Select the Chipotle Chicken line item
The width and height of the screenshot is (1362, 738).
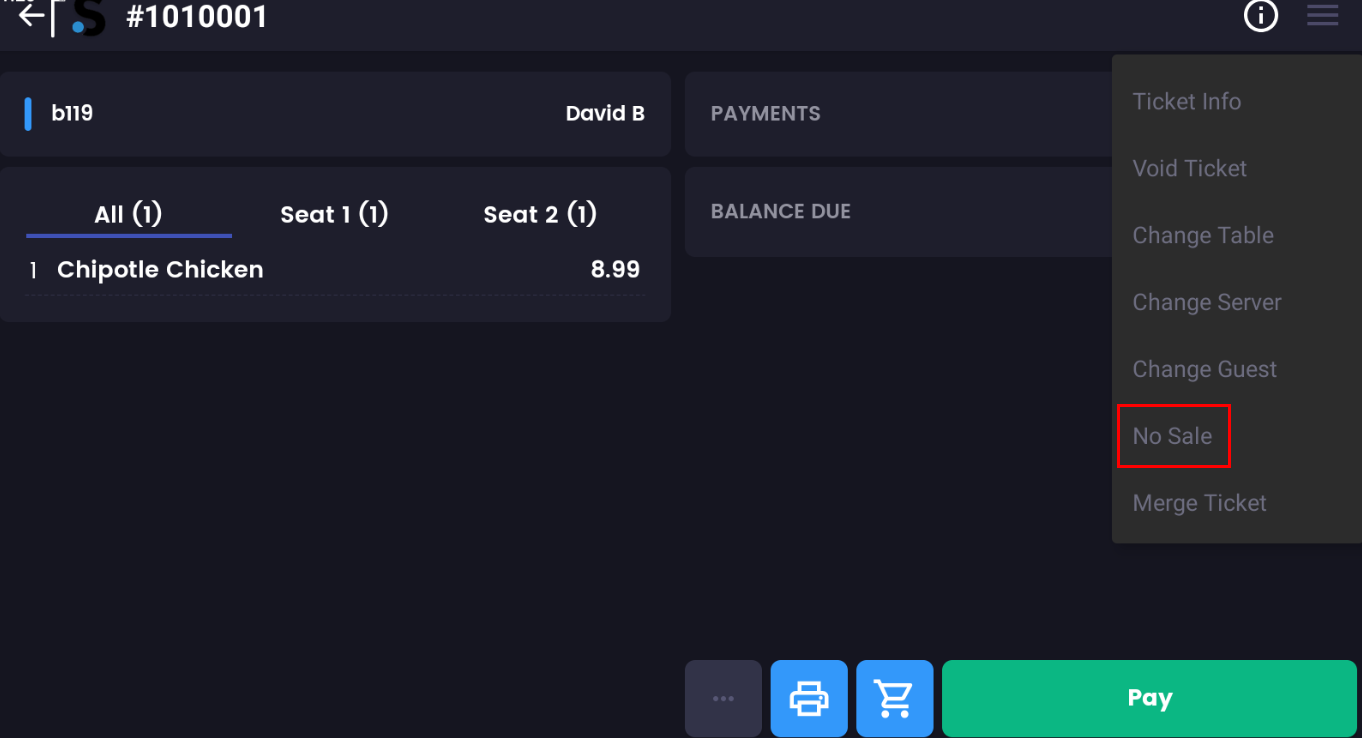point(160,270)
